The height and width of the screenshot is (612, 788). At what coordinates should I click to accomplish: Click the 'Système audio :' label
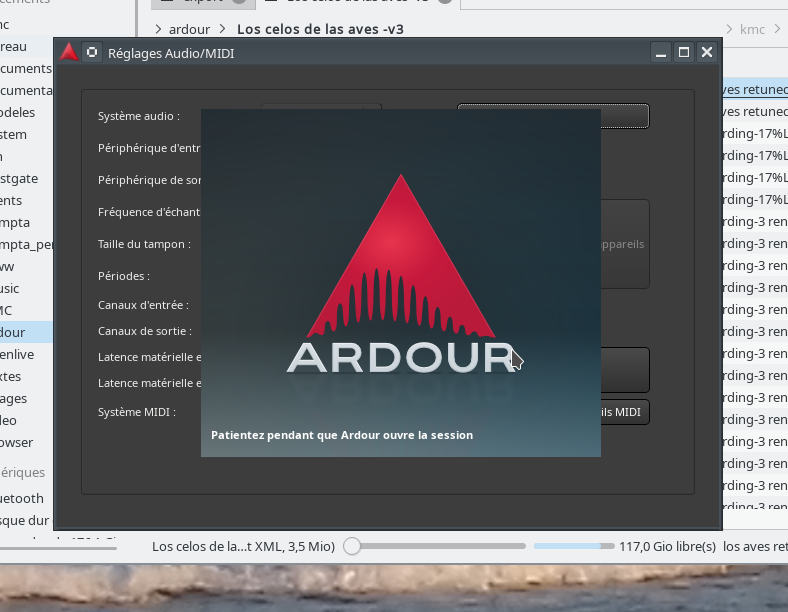pos(139,116)
